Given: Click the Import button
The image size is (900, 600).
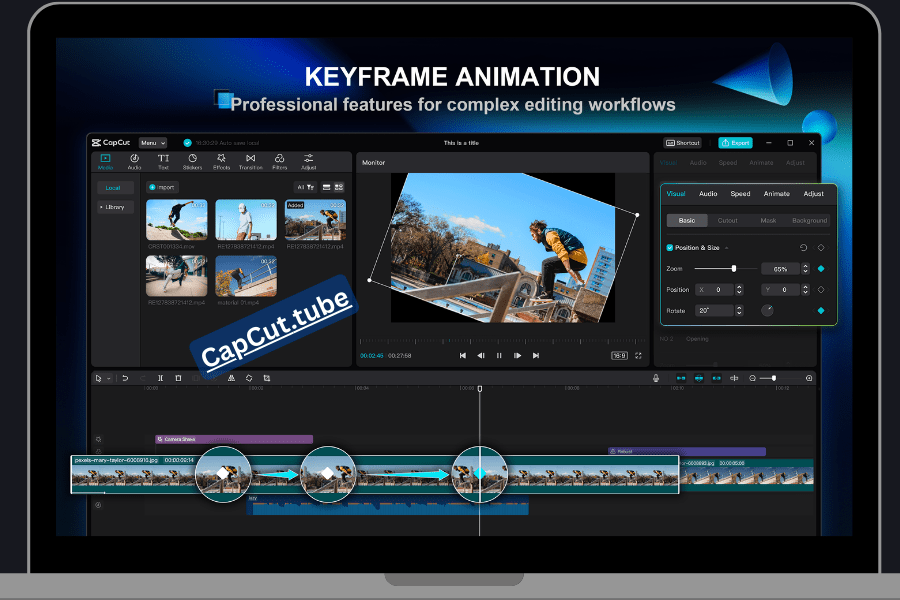Looking at the screenshot, I should pos(162,187).
